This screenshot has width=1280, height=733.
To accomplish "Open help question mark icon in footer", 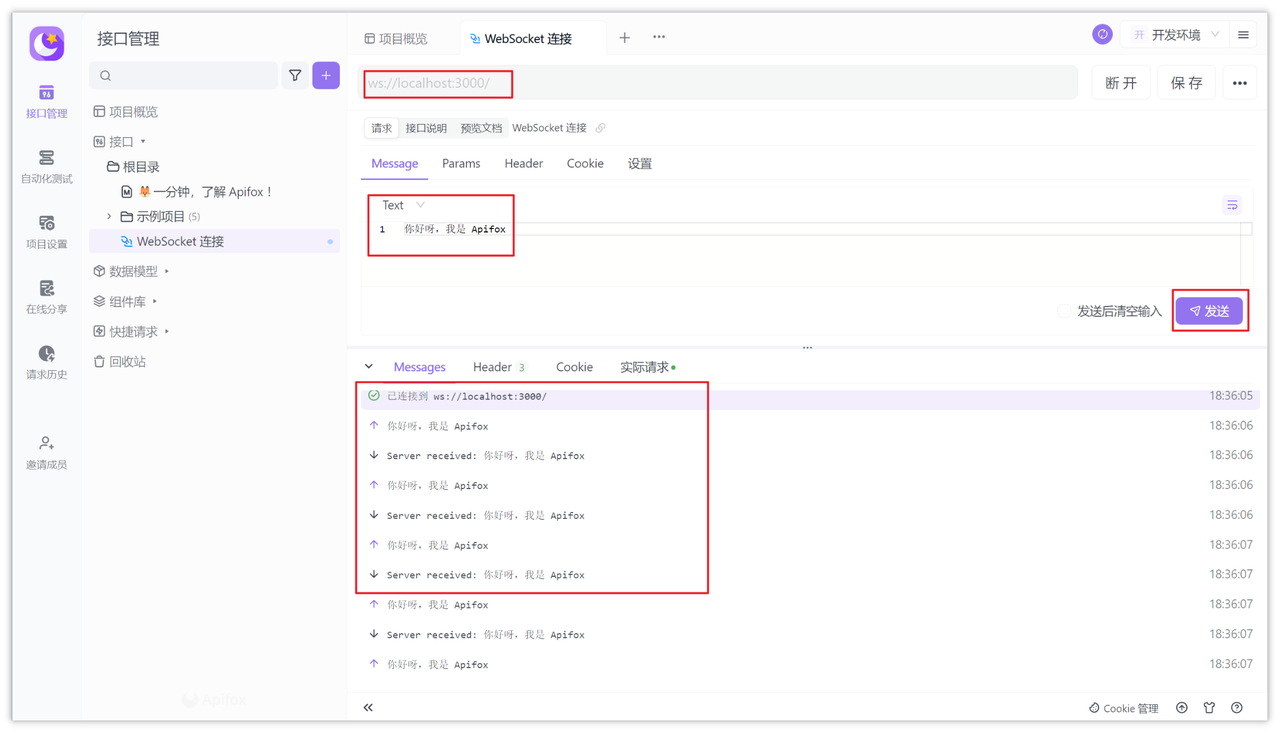I will (x=1237, y=708).
